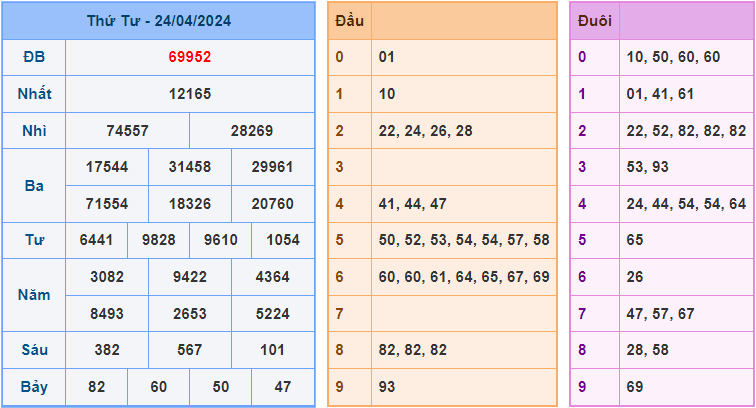Image resolution: width=756 pixels, height=408 pixels.
Task: Click fifth prize number 5224
Action: [x=272, y=314]
